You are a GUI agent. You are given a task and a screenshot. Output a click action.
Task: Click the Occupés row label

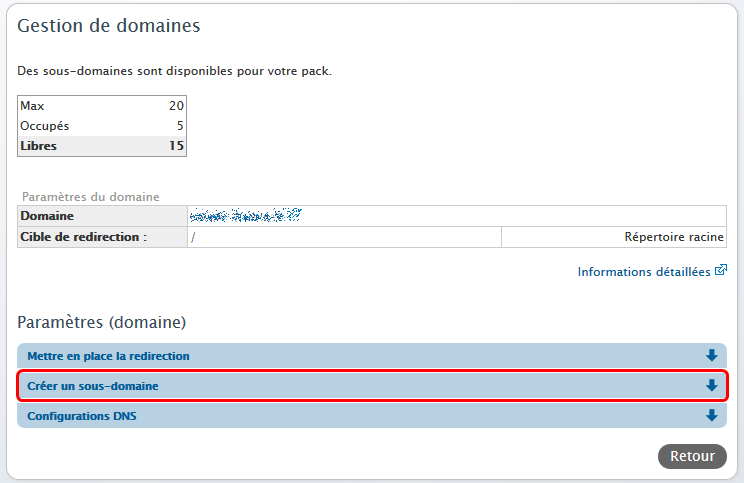tap(45, 126)
